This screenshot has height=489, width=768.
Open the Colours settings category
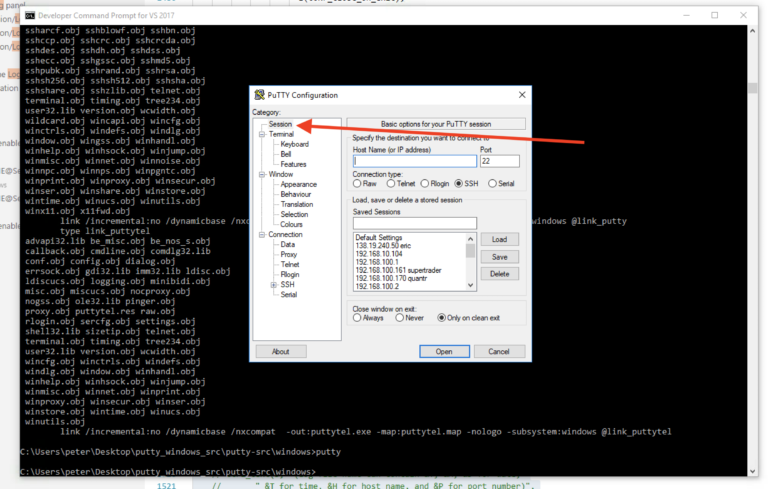click(291, 224)
